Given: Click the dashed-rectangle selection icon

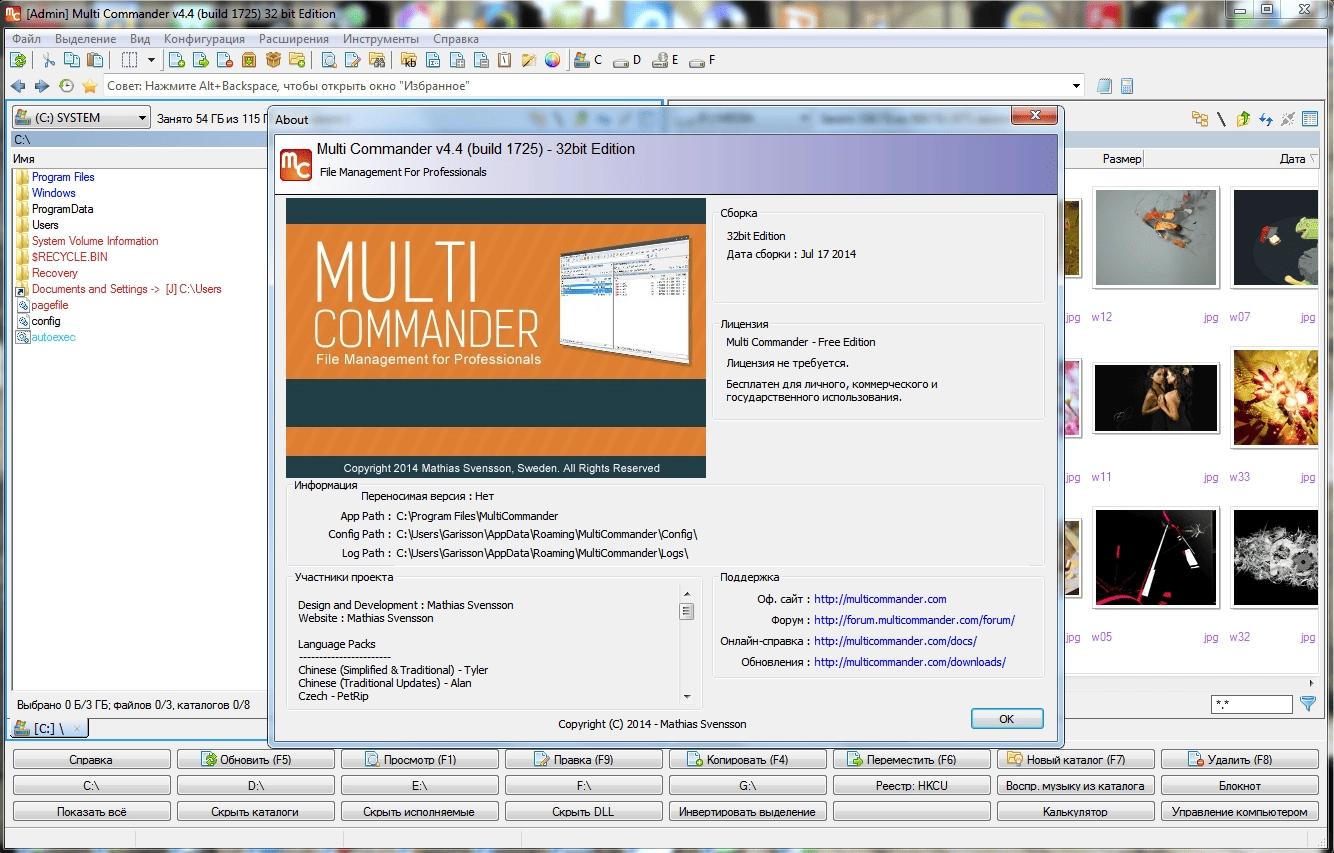Looking at the screenshot, I should [x=129, y=60].
